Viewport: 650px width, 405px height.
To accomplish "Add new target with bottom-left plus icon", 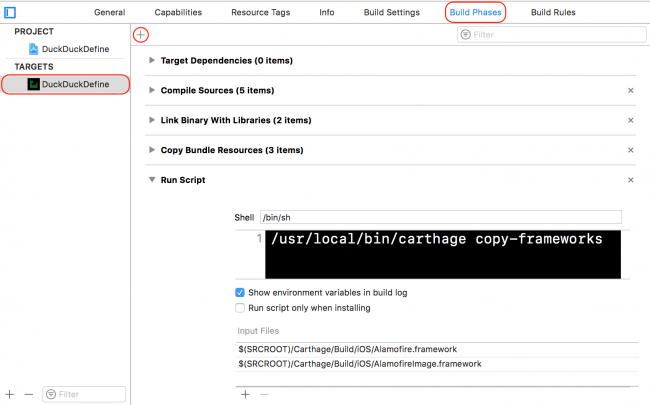I will click(10, 394).
